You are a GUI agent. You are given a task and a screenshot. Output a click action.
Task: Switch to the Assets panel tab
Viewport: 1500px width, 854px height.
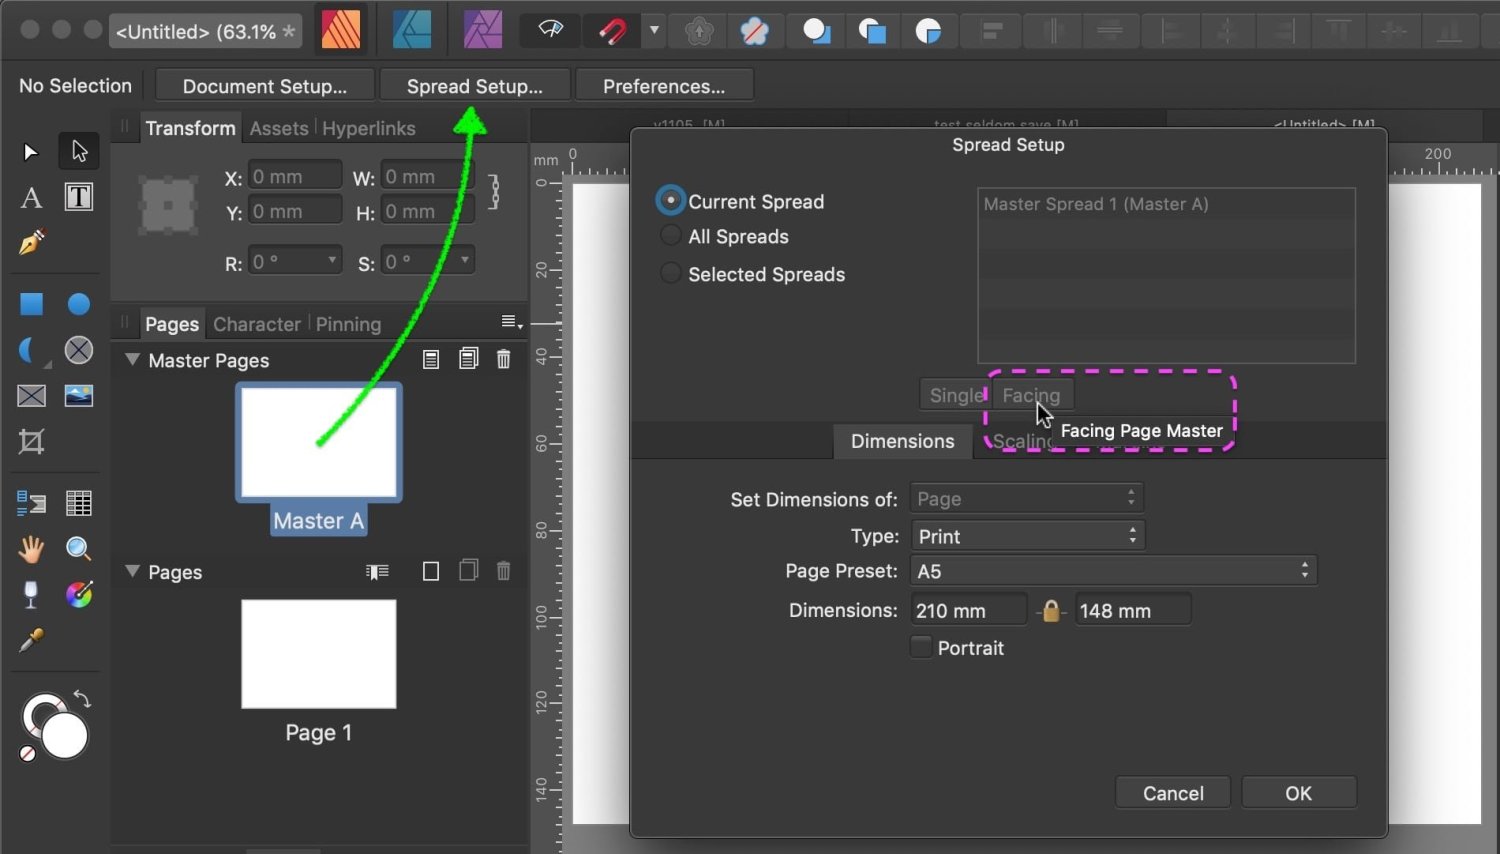279,128
